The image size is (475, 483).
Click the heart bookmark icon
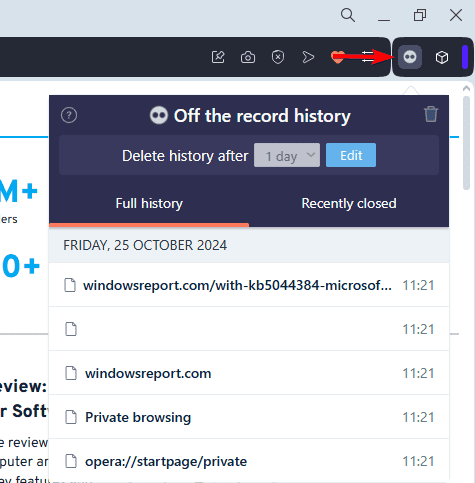[337, 57]
